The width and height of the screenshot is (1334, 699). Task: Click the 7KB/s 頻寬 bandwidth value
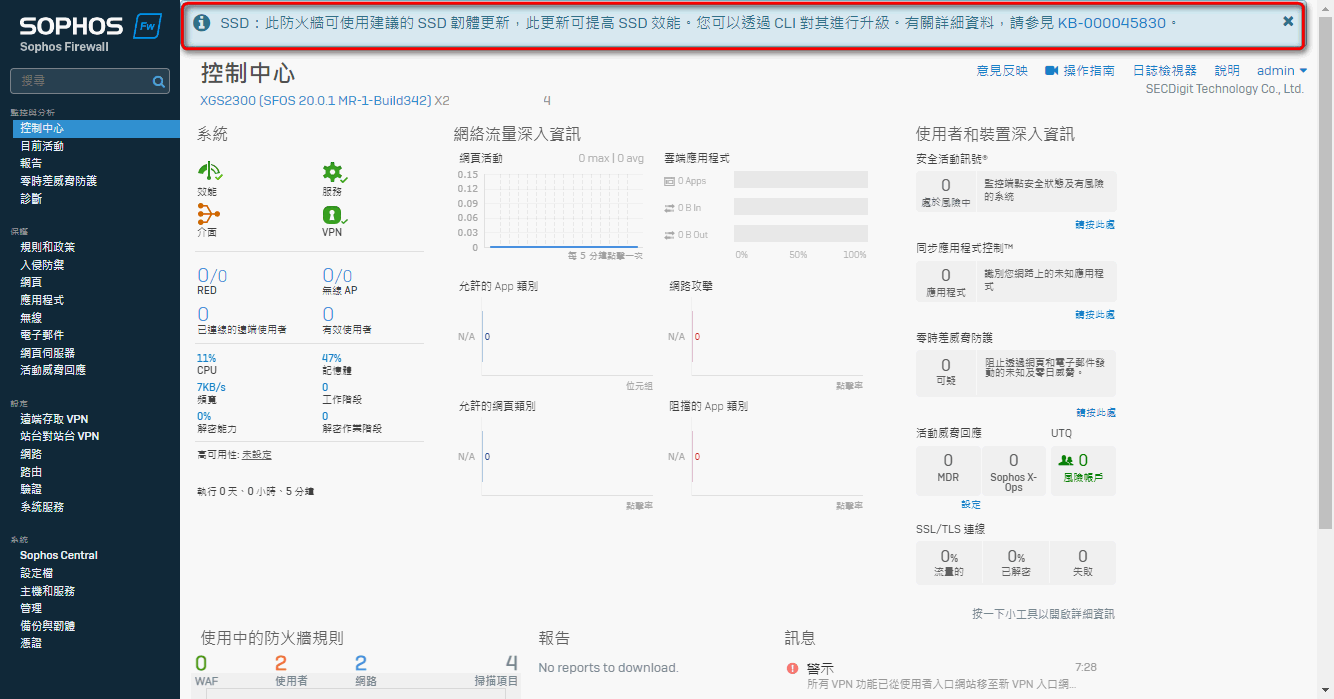tap(211, 387)
